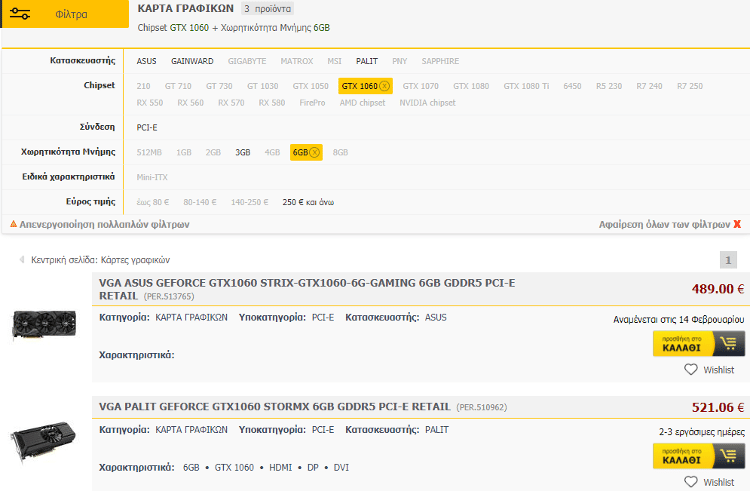Click the 521.06 € price
The width and height of the screenshot is (750, 491).
tap(717, 407)
